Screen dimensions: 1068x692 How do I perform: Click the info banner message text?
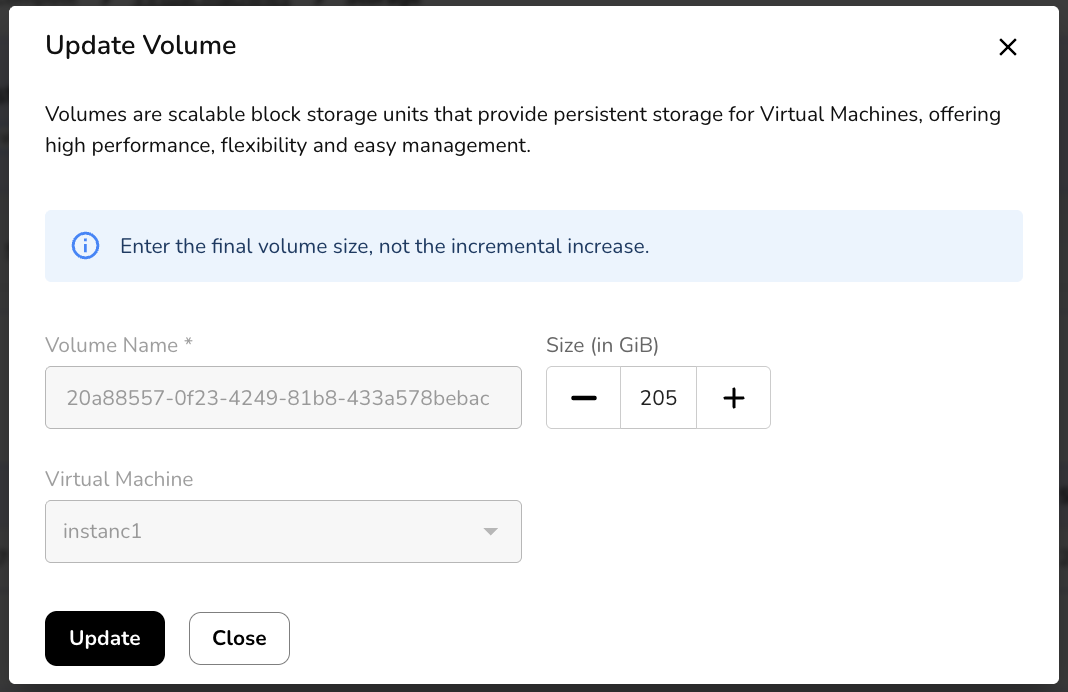tap(384, 246)
